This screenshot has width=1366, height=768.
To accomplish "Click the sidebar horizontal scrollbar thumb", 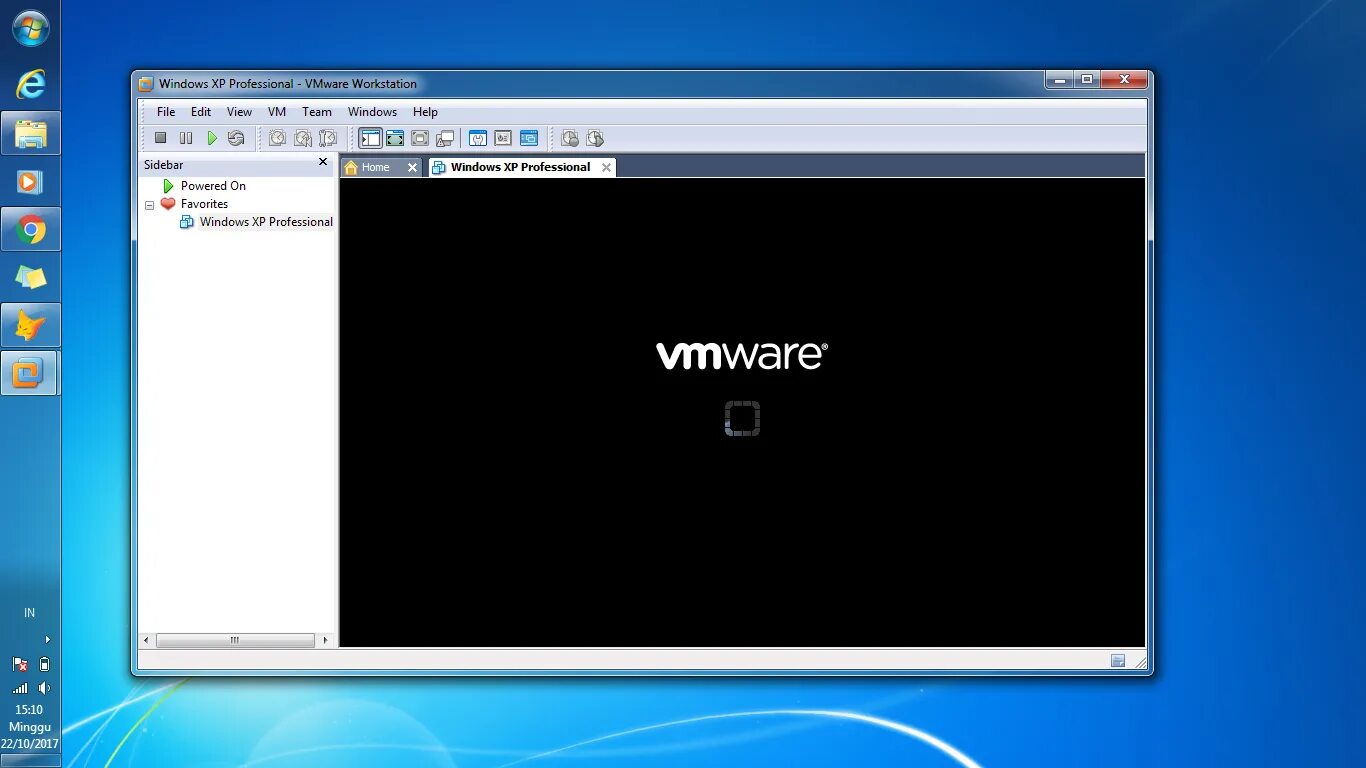I will point(235,640).
